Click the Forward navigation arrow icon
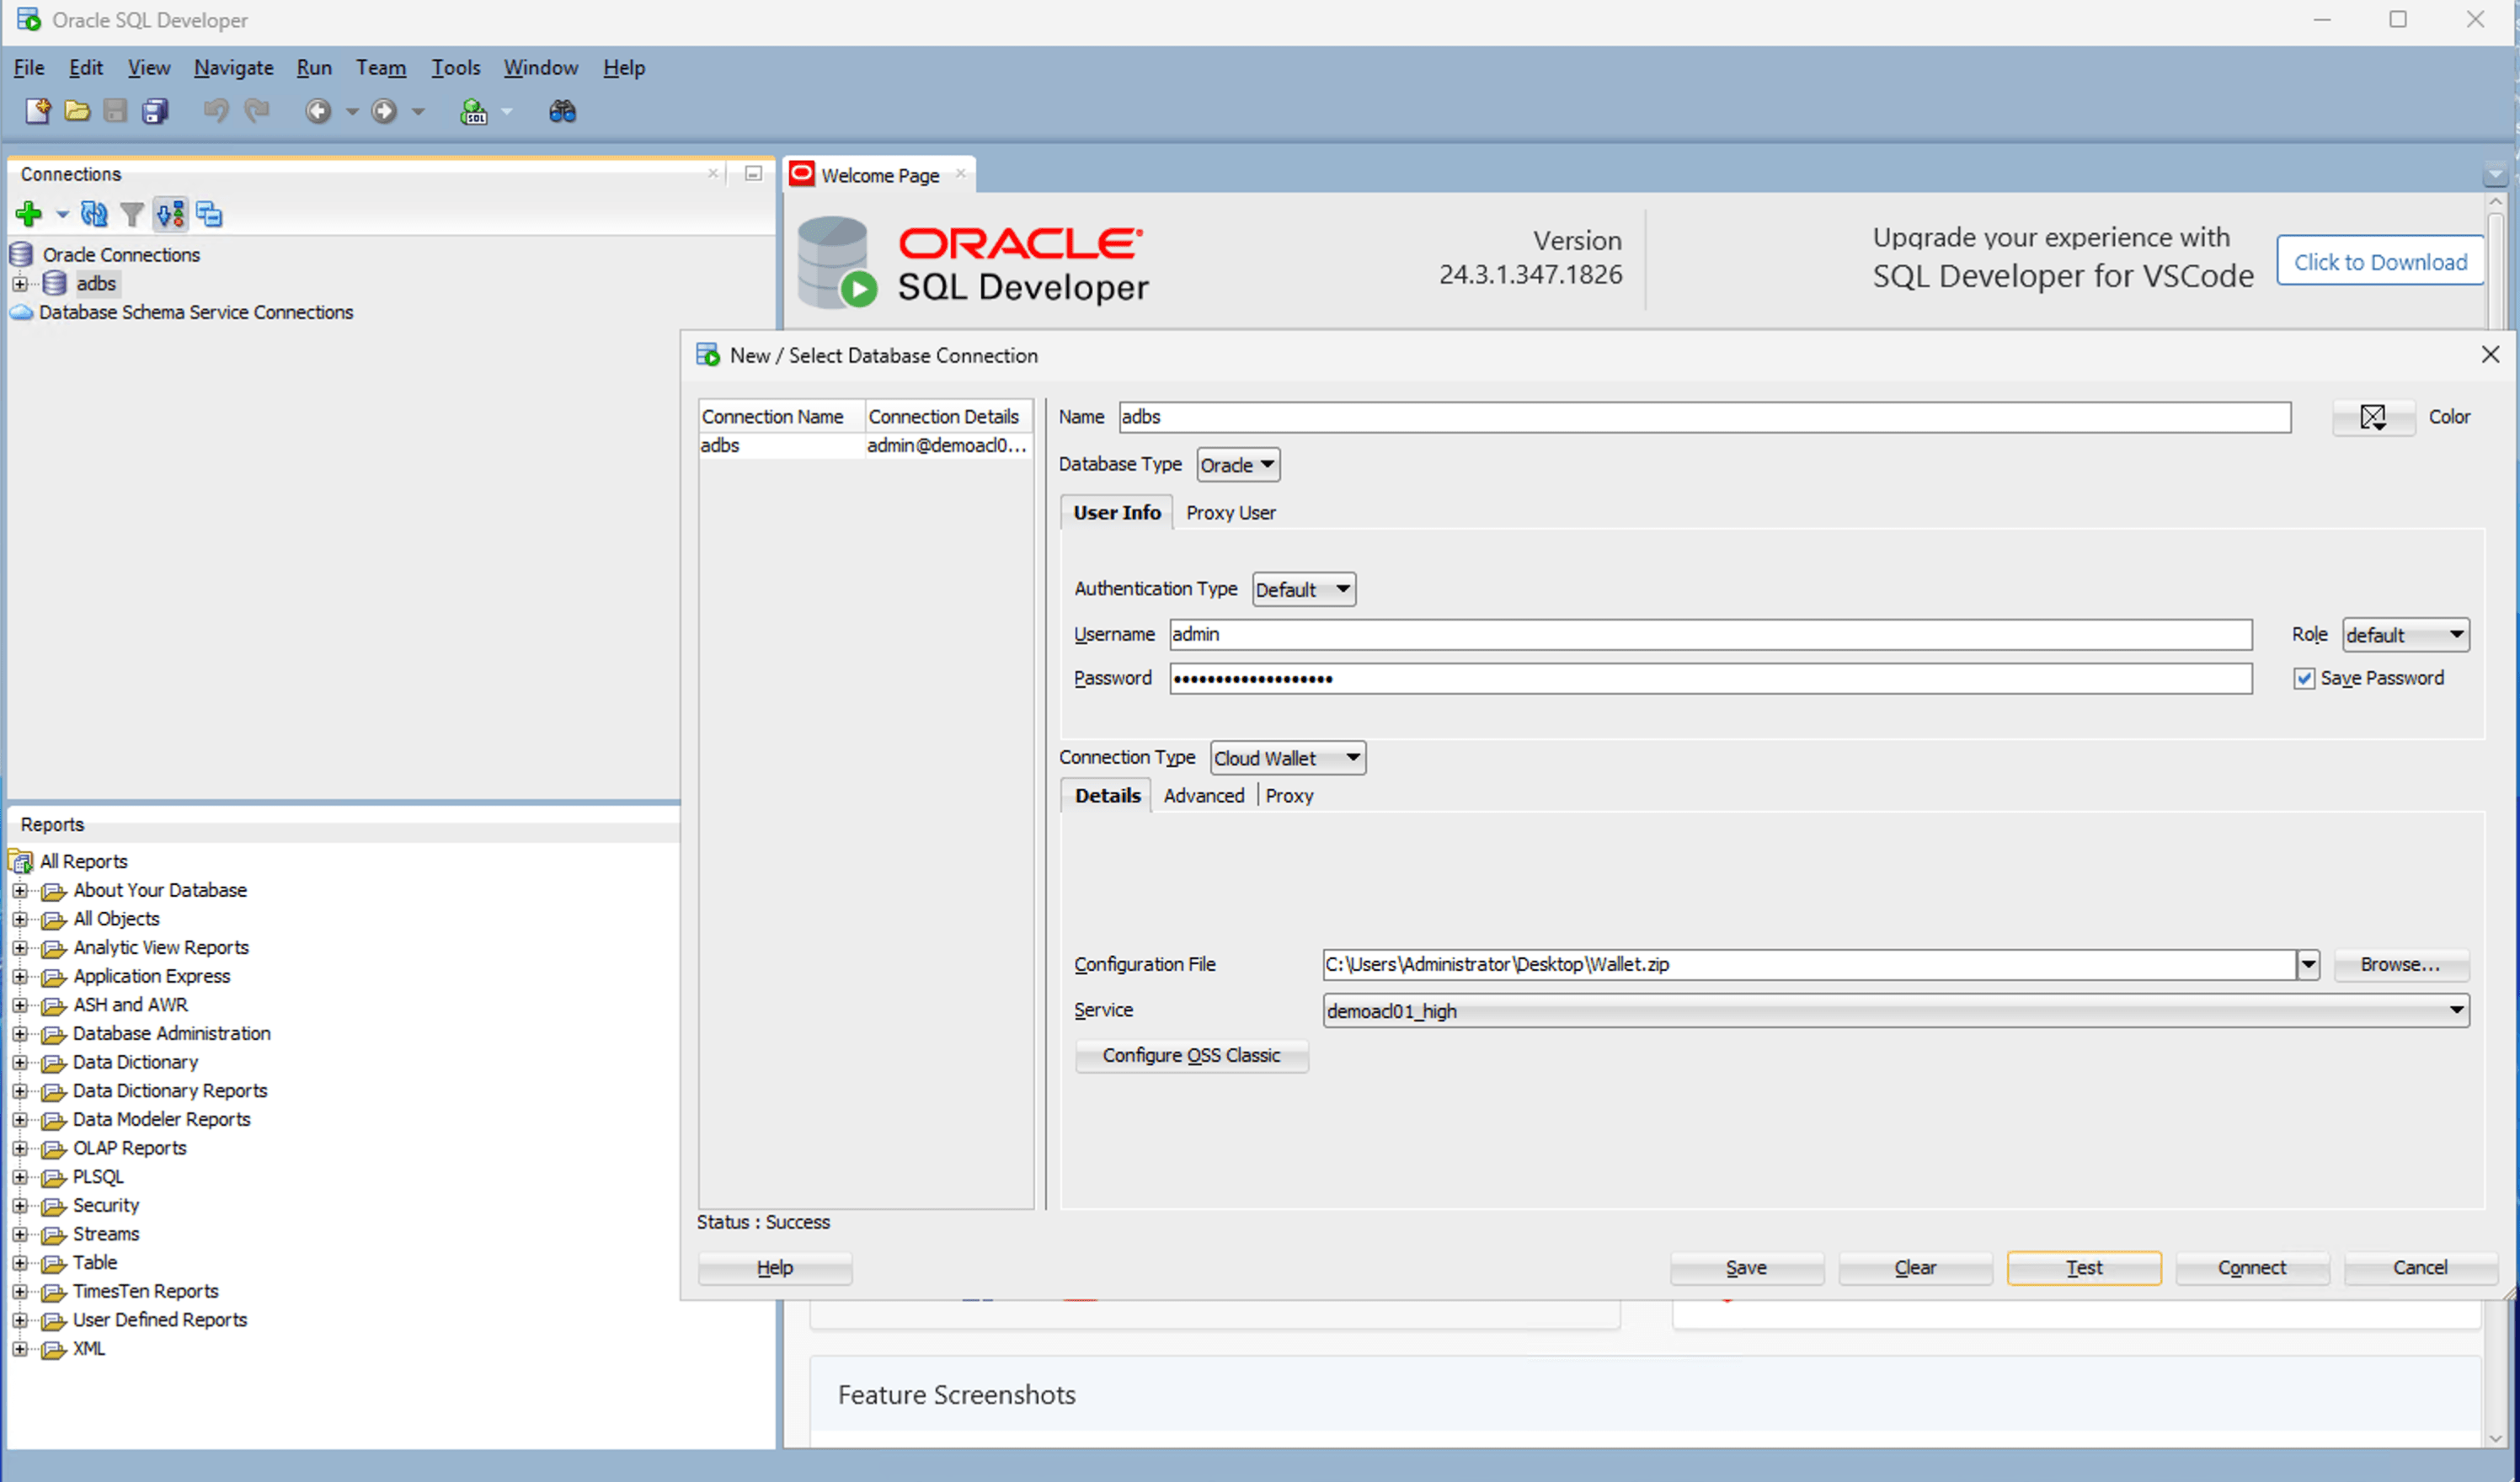This screenshot has width=2520, height=1482. (384, 111)
